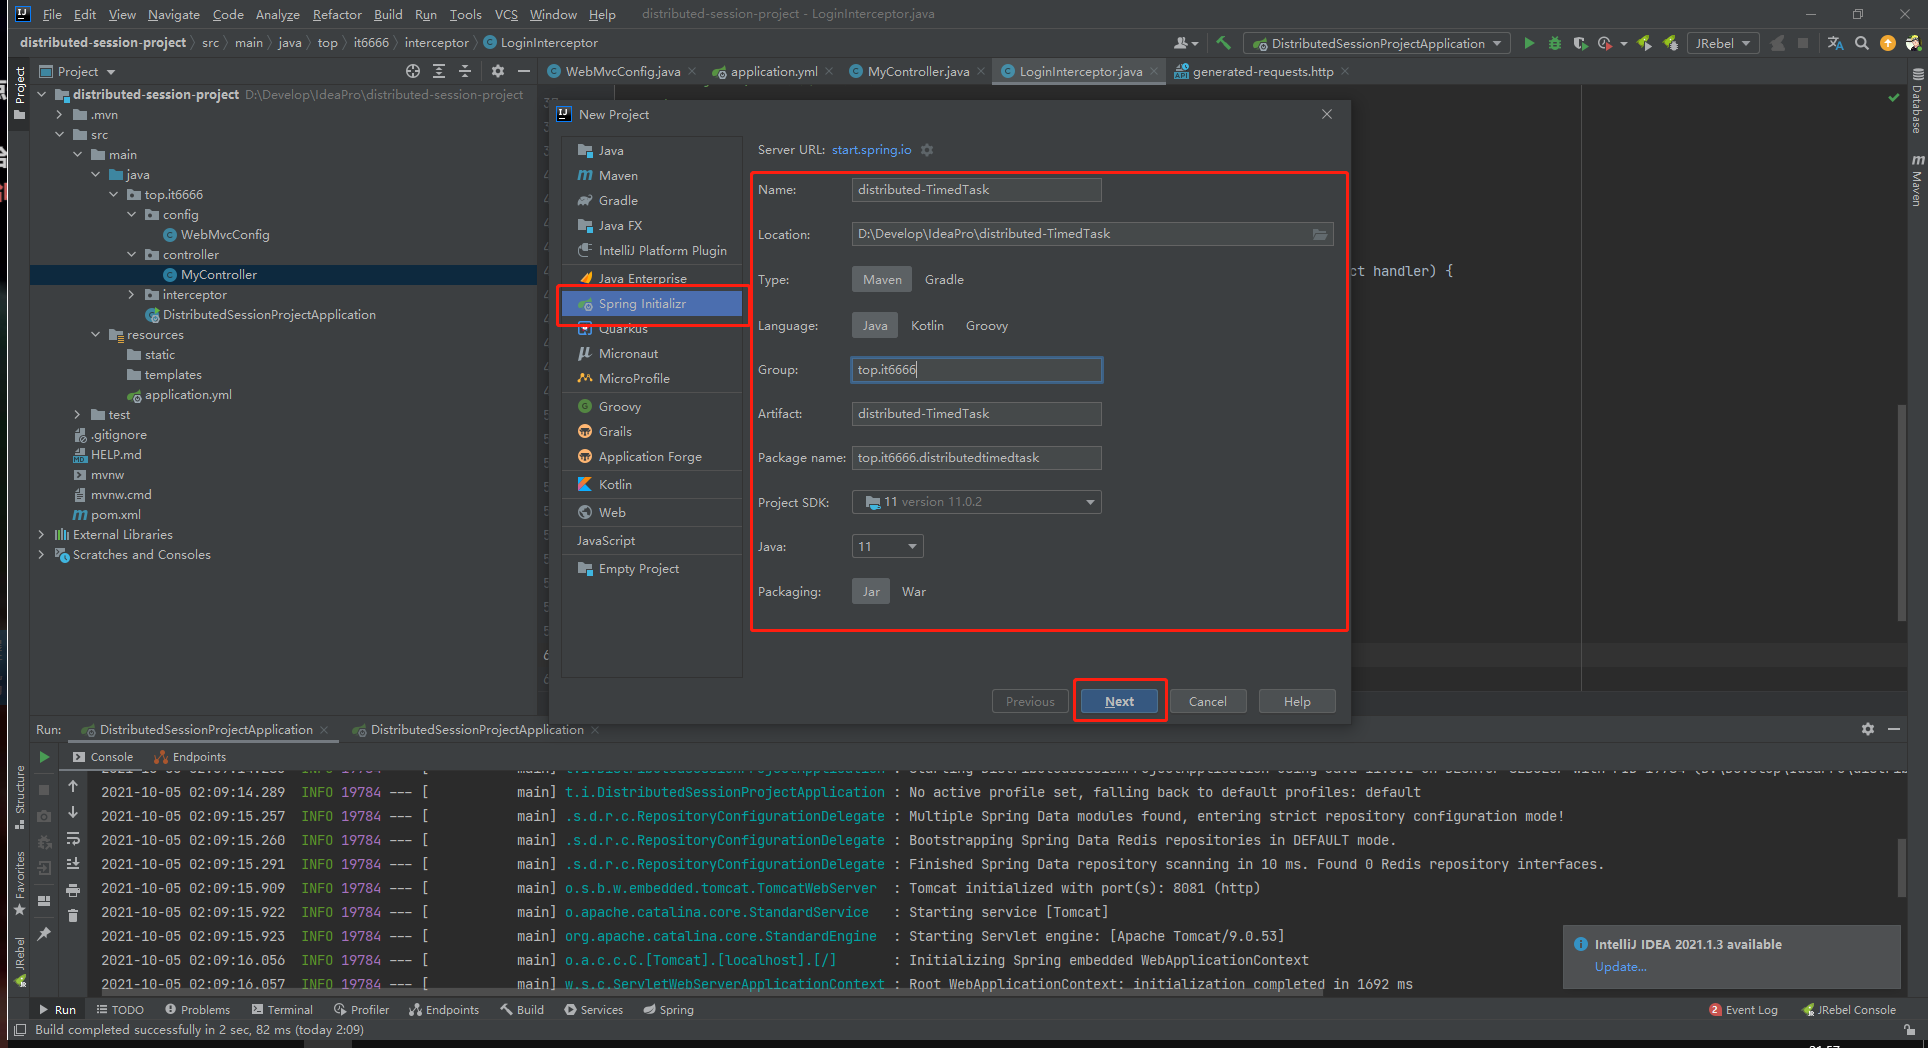Screen dimensions: 1928x1048
Task: Click Run with JRebel rocket icon
Action: point(1644,43)
